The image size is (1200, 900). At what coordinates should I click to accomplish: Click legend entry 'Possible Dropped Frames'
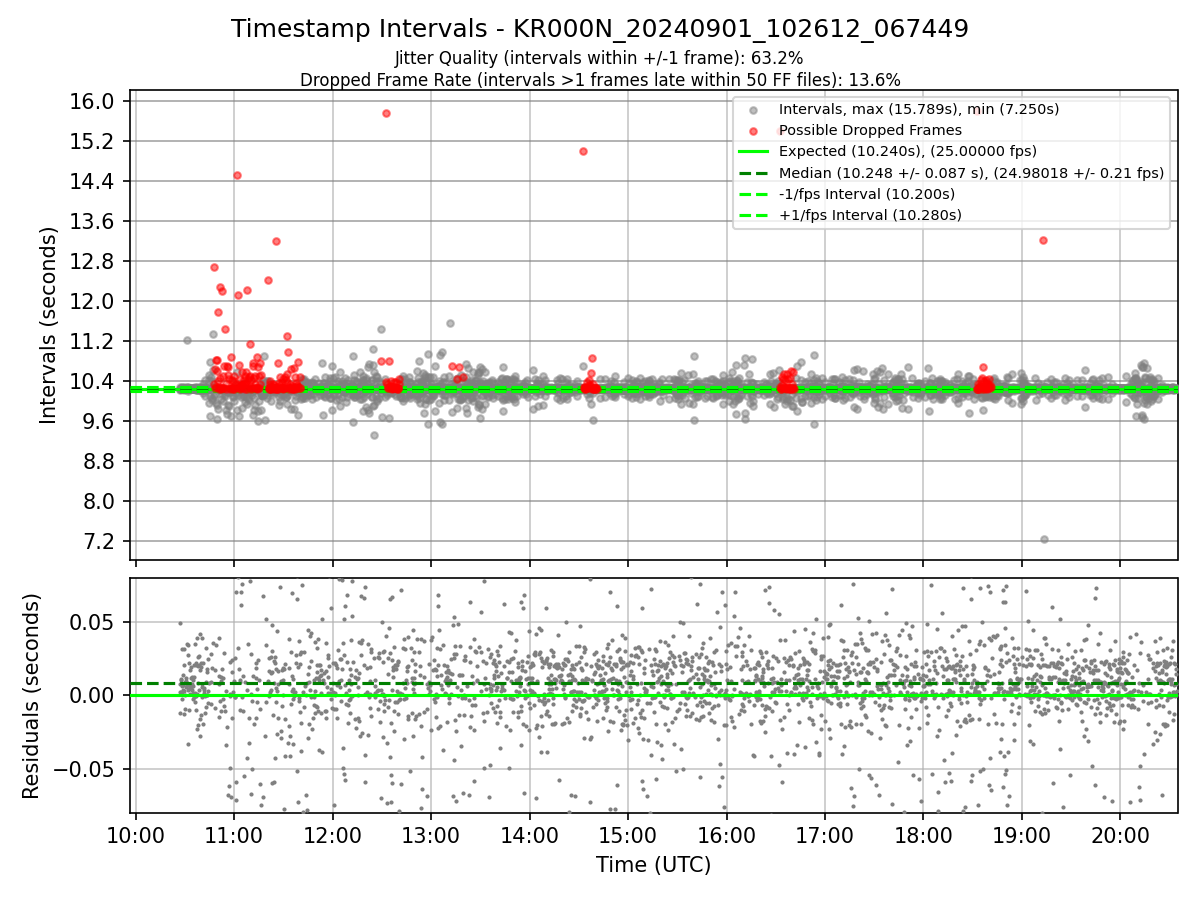coord(870,130)
